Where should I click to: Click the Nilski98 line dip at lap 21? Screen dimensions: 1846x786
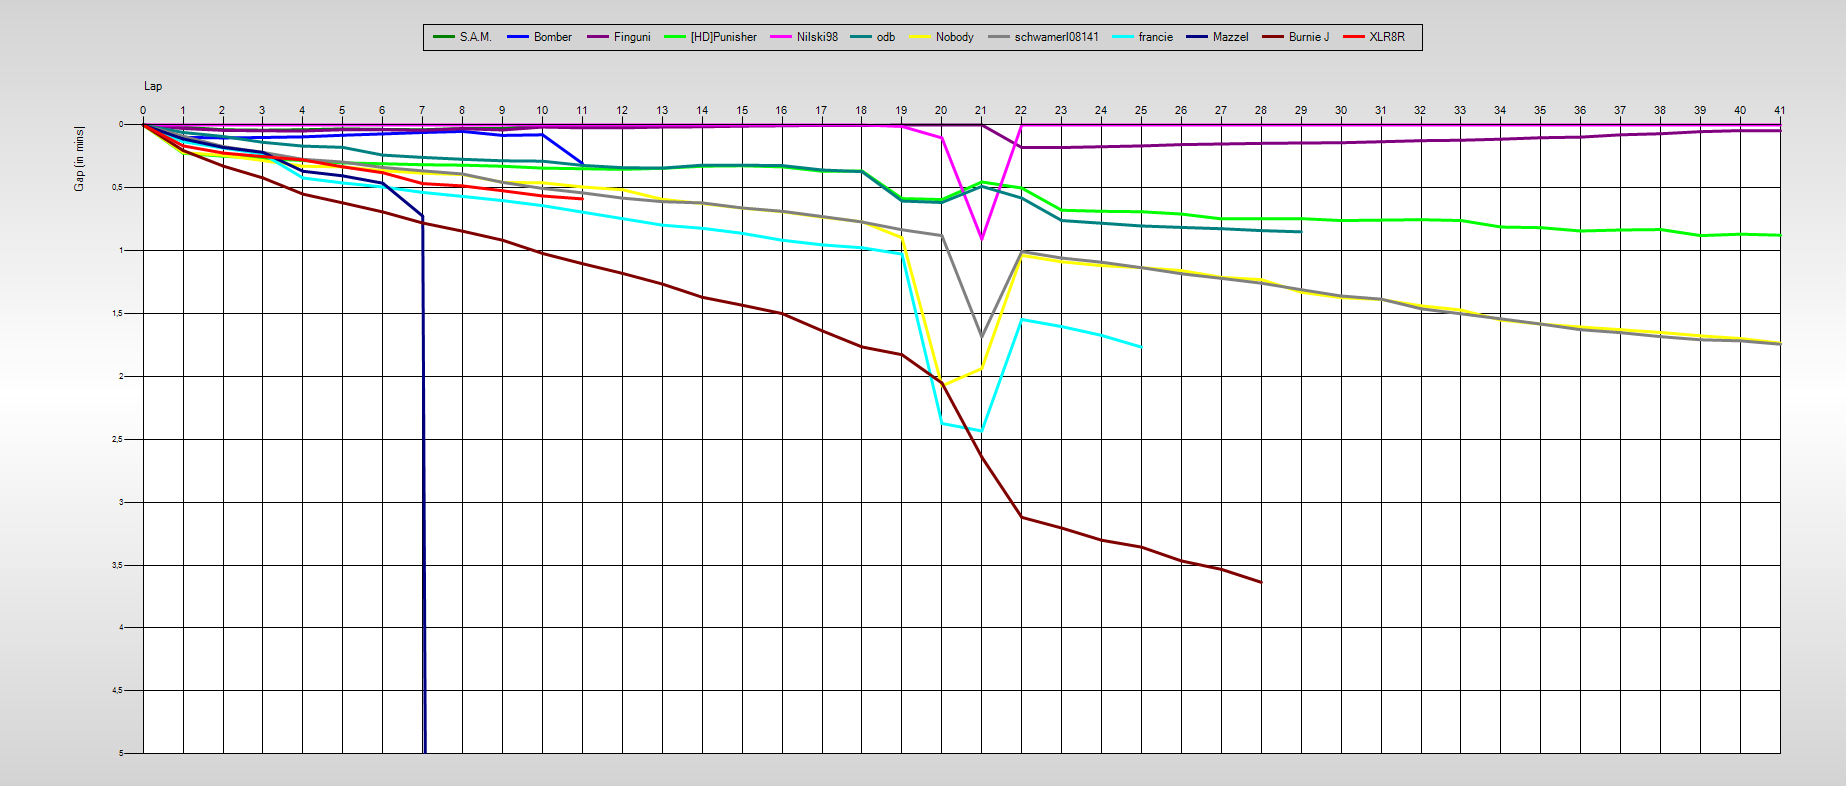(x=981, y=239)
